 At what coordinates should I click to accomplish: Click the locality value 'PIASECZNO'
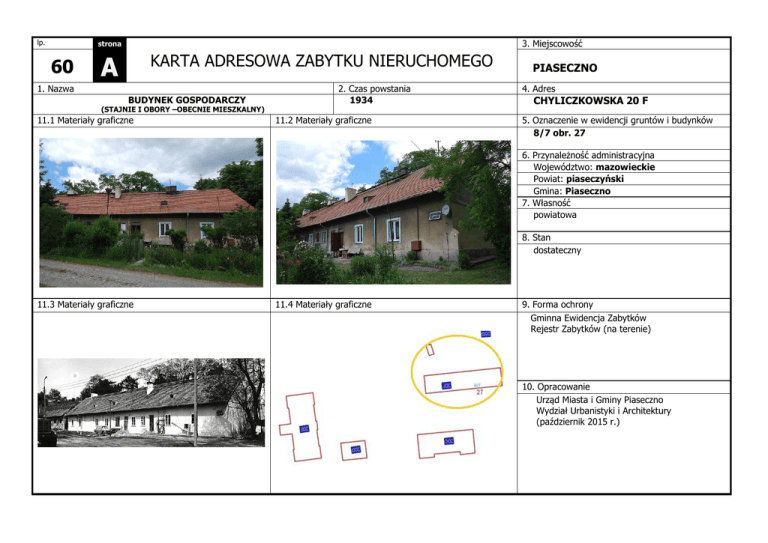(x=565, y=69)
